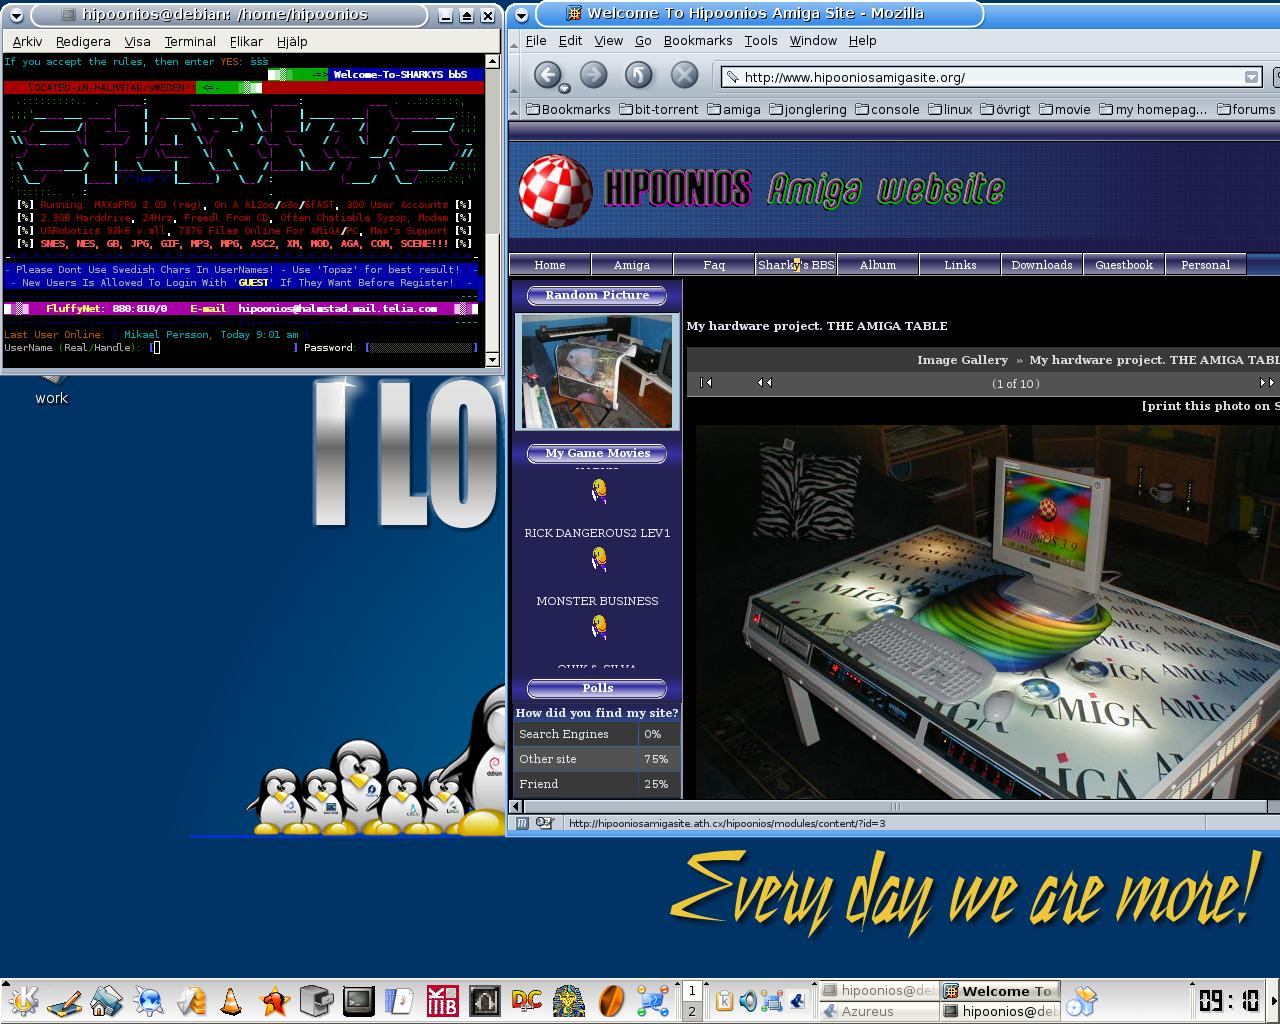Open the URL history dropdown
Screen dimensions: 1280x1024
click(x=1251, y=77)
